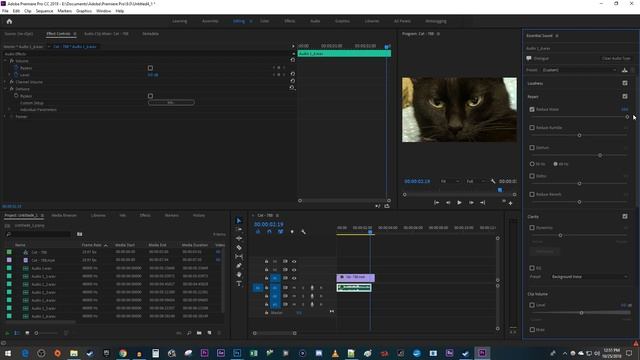
Task: Open the Home screen icon
Action: pos(9,21)
